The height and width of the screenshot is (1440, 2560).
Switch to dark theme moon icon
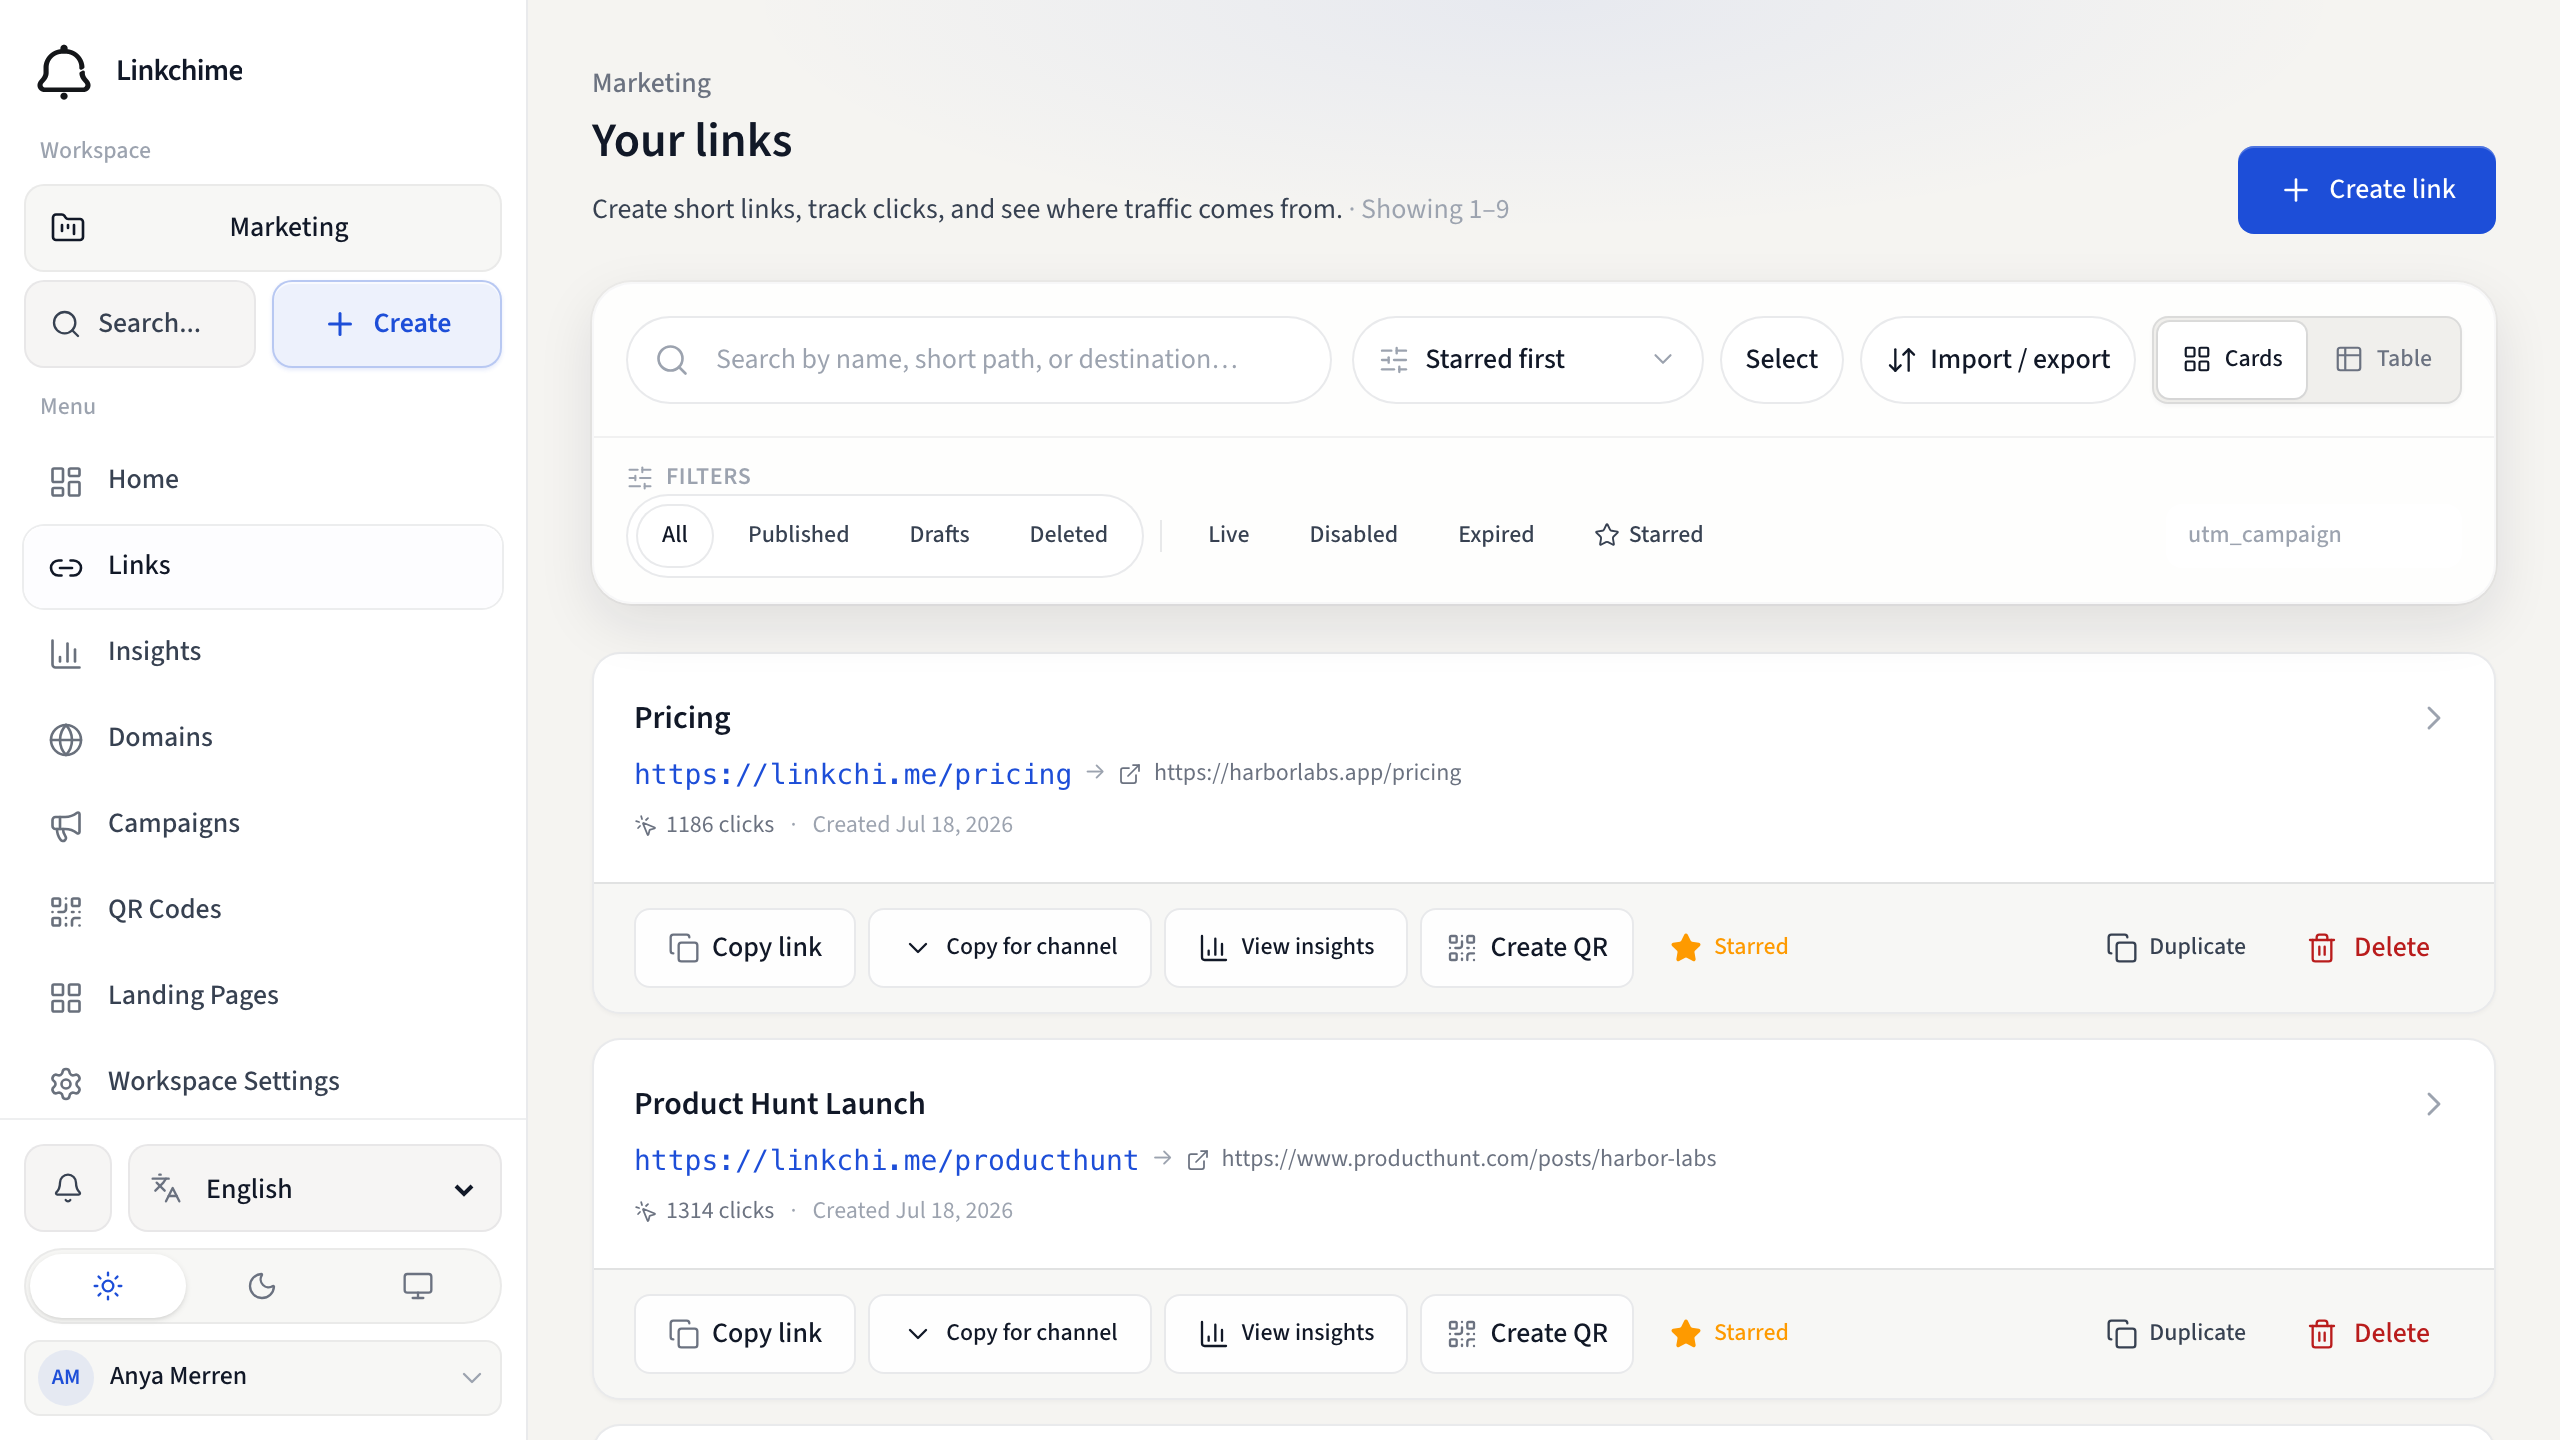pyautogui.click(x=262, y=1286)
